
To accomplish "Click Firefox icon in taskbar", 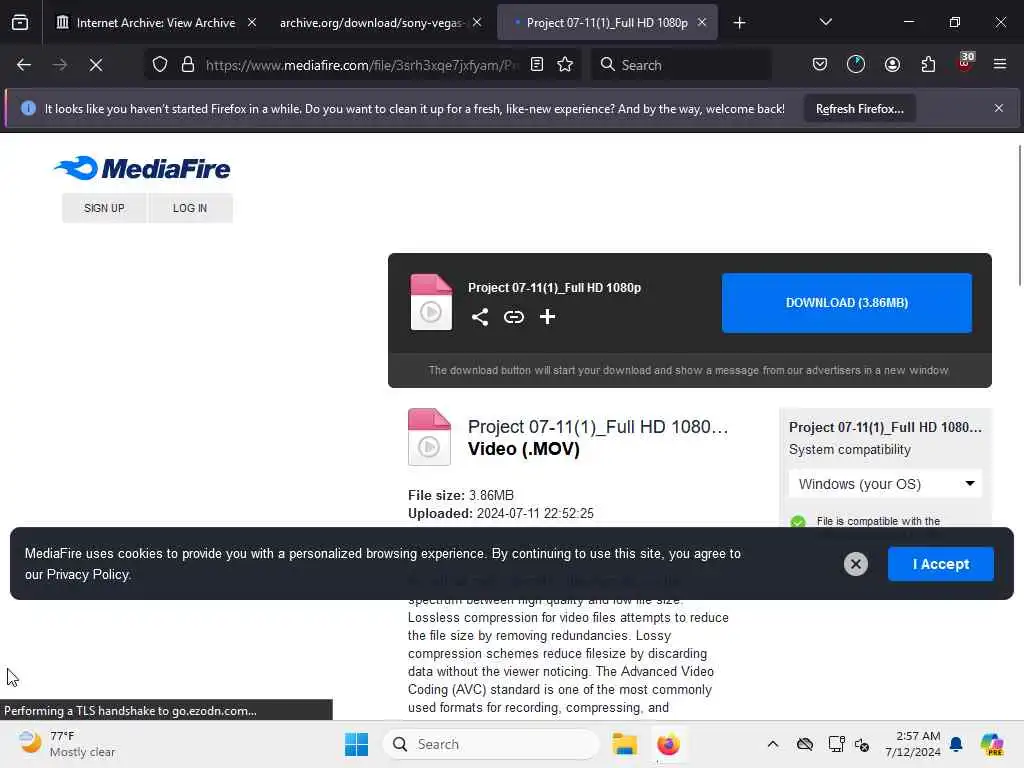I will tap(668, 744).
